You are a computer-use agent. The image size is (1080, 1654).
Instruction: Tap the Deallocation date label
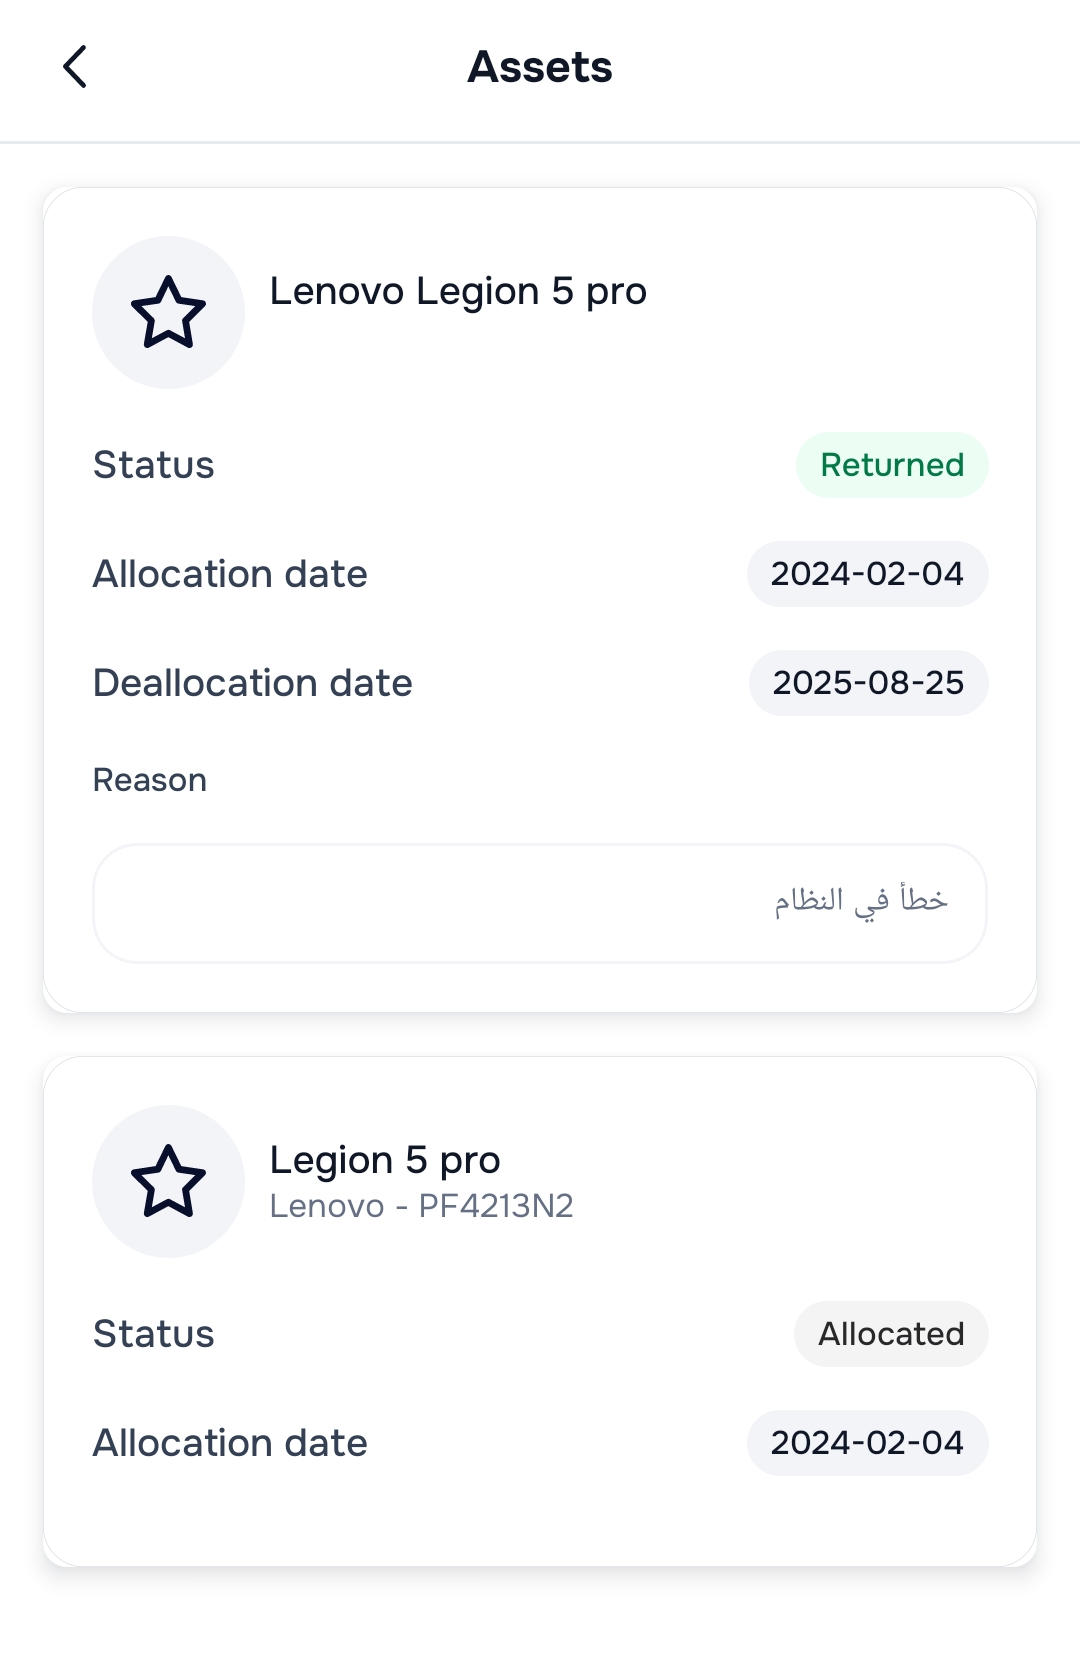(x=252, y=683)
